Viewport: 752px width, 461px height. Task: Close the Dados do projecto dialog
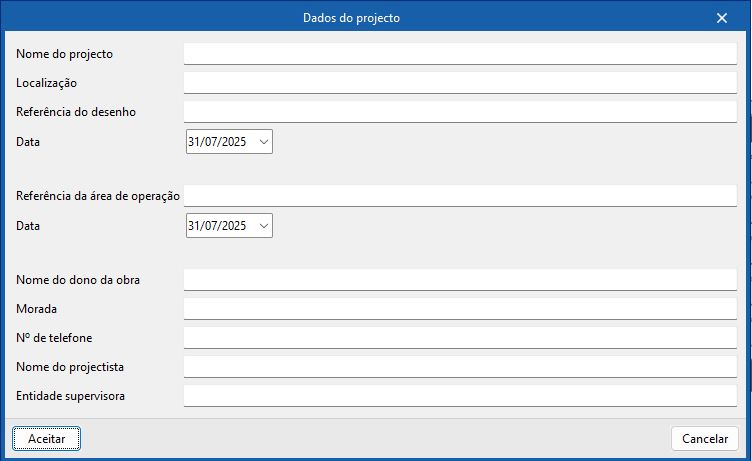[722, 17]
